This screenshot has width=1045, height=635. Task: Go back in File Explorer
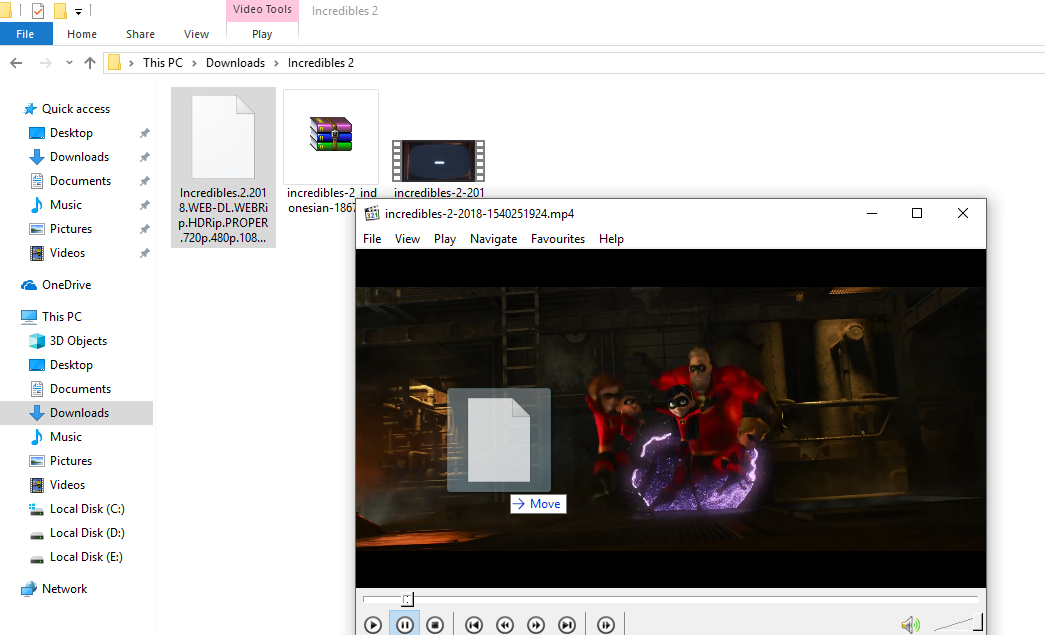(16, 63)
